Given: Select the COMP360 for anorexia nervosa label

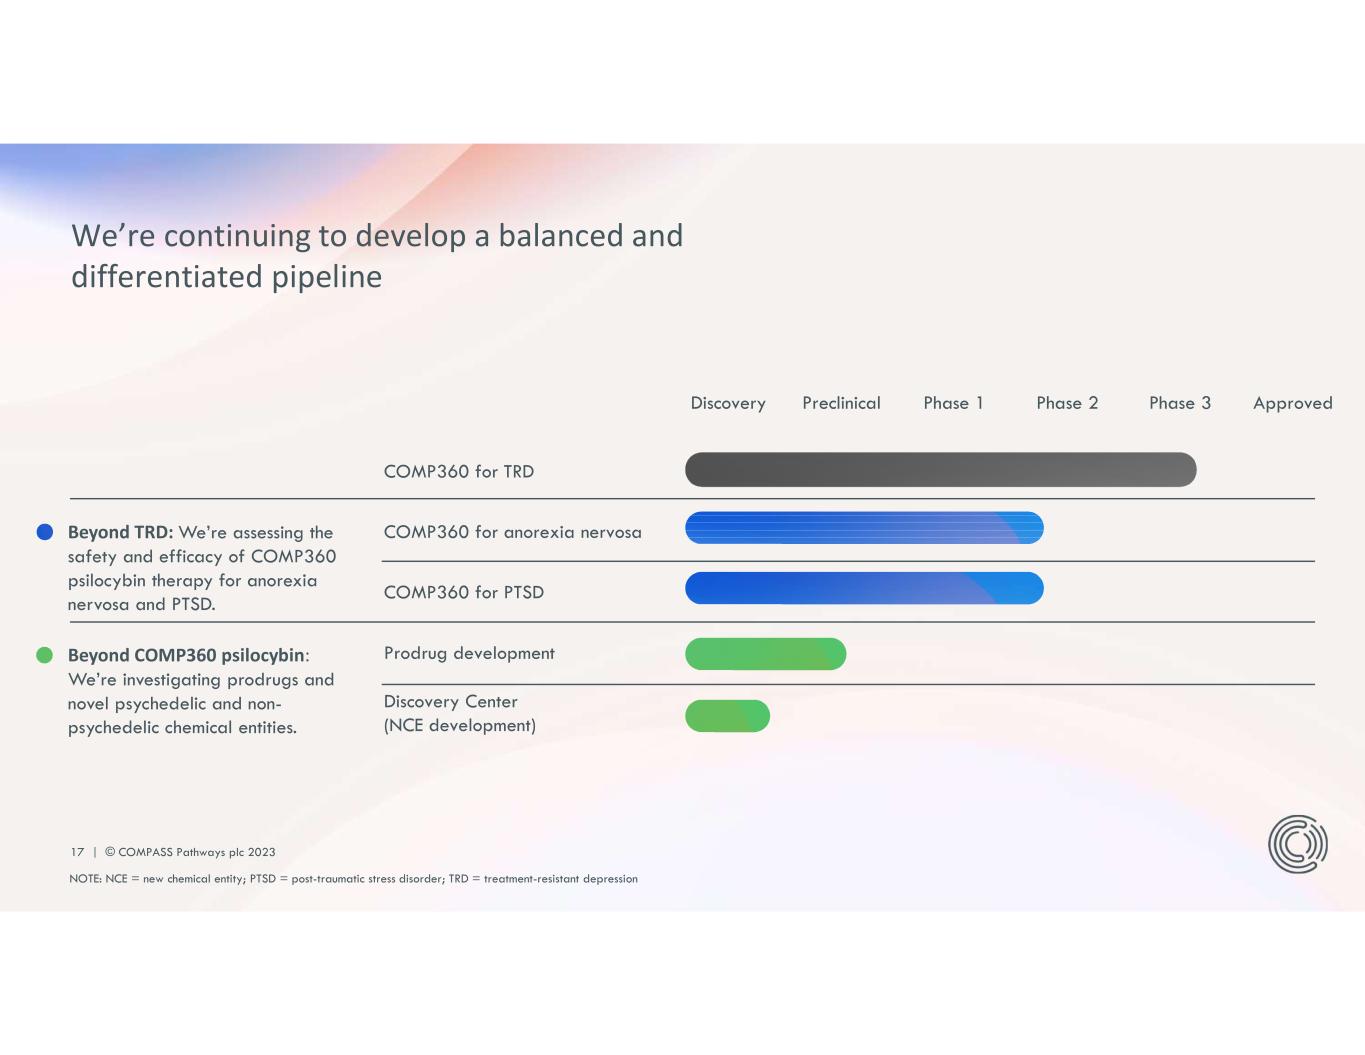Looking at the screenshot, I should [x=512, y=532].
